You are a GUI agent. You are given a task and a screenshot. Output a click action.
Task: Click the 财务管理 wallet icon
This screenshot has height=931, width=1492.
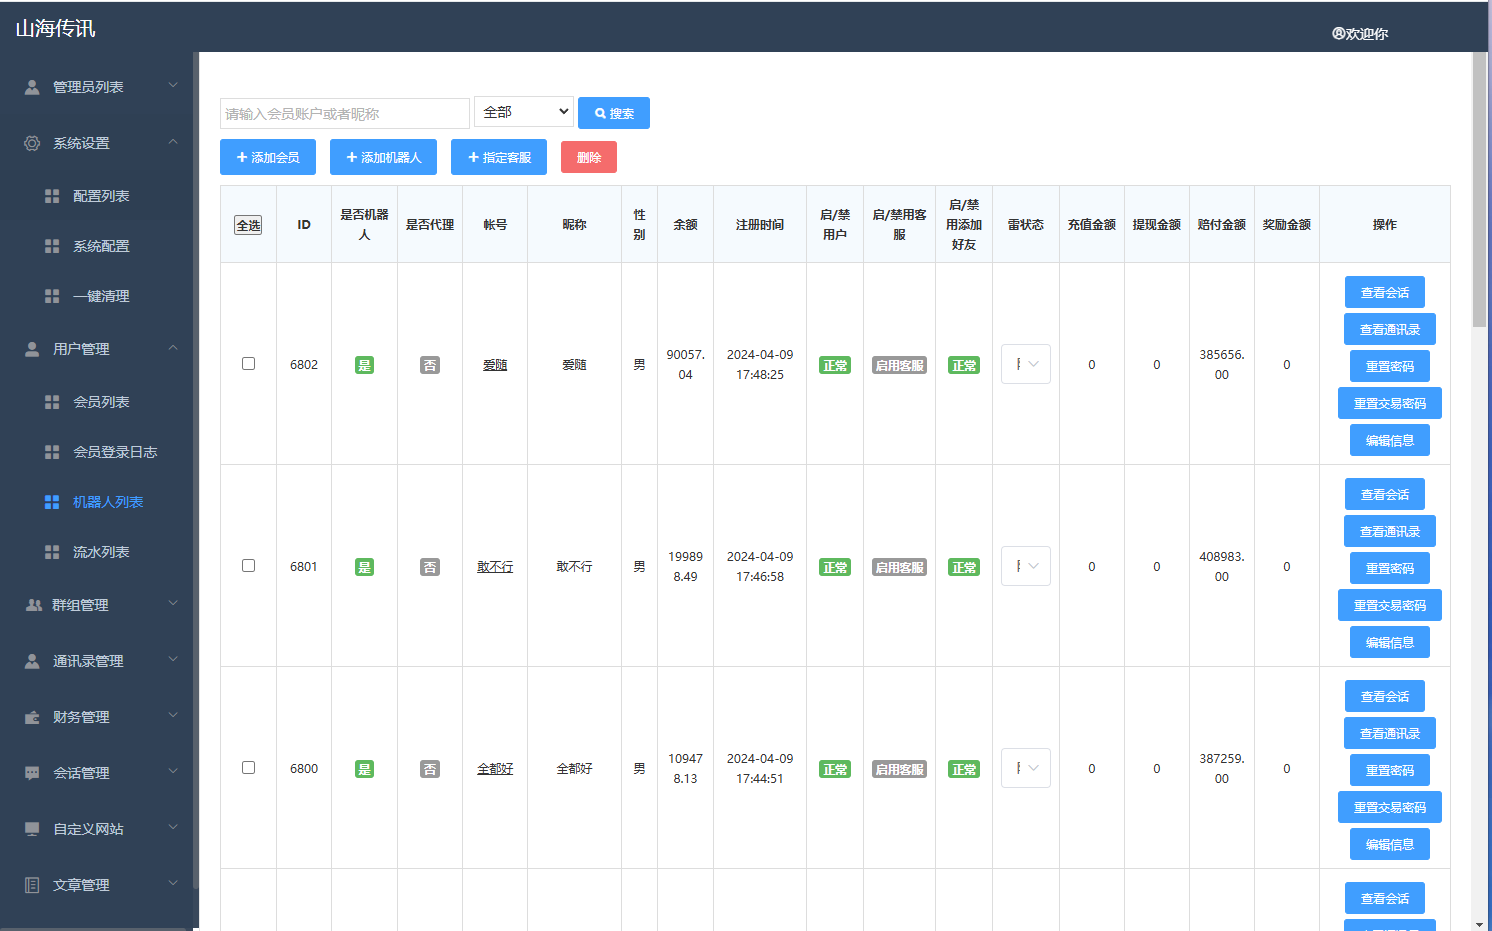(x=32, y=717)
